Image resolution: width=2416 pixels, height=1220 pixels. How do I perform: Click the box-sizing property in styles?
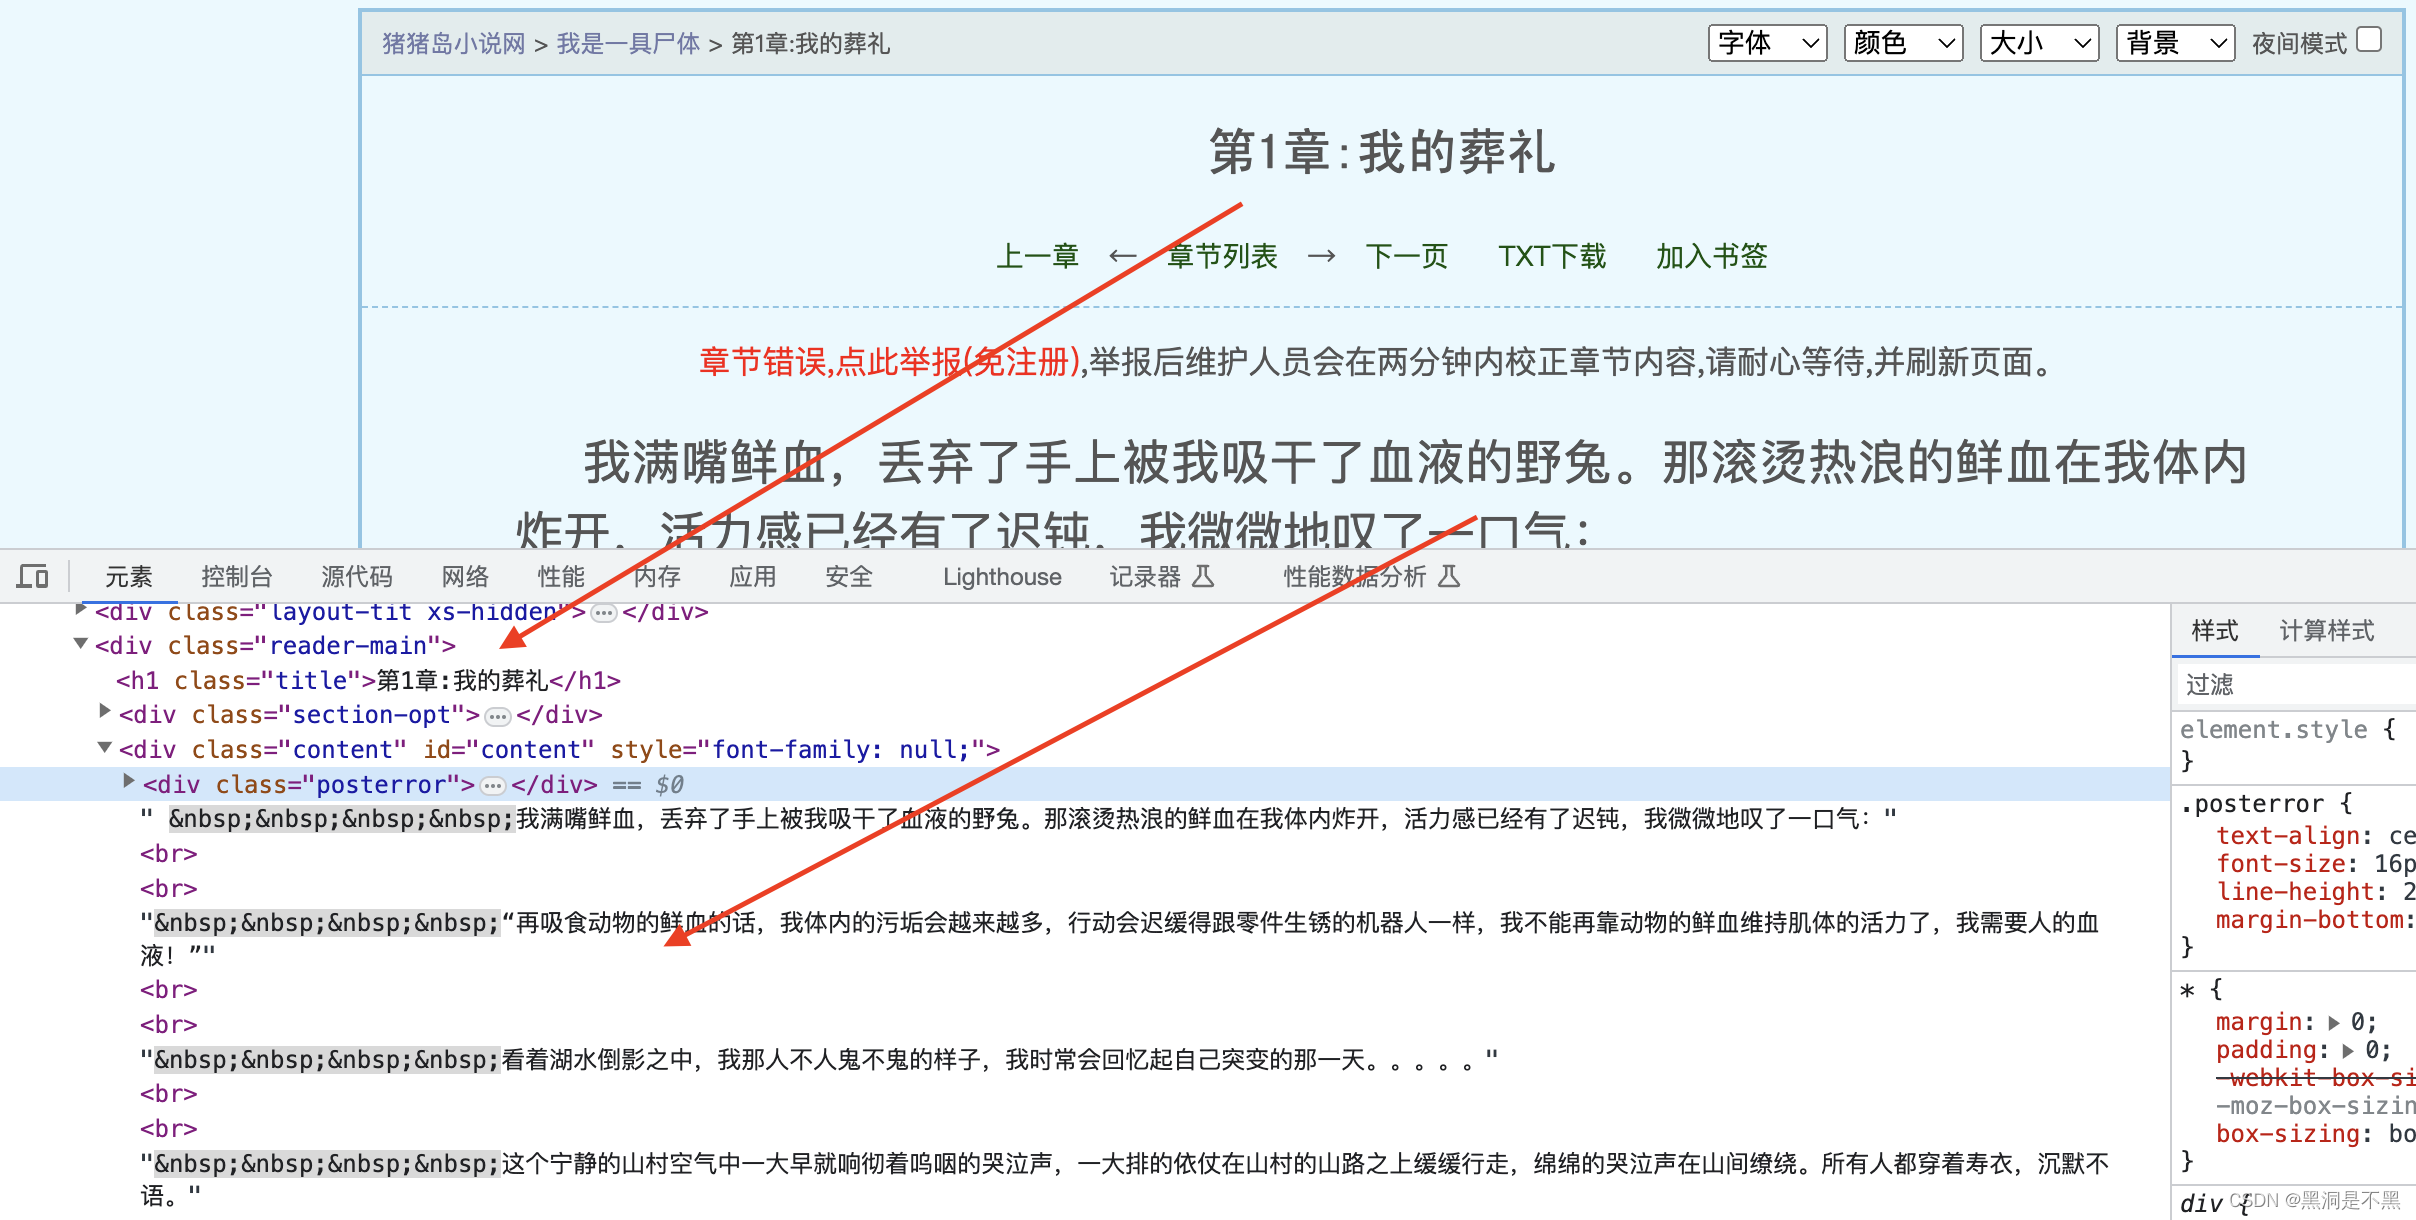(2288, 1135)
